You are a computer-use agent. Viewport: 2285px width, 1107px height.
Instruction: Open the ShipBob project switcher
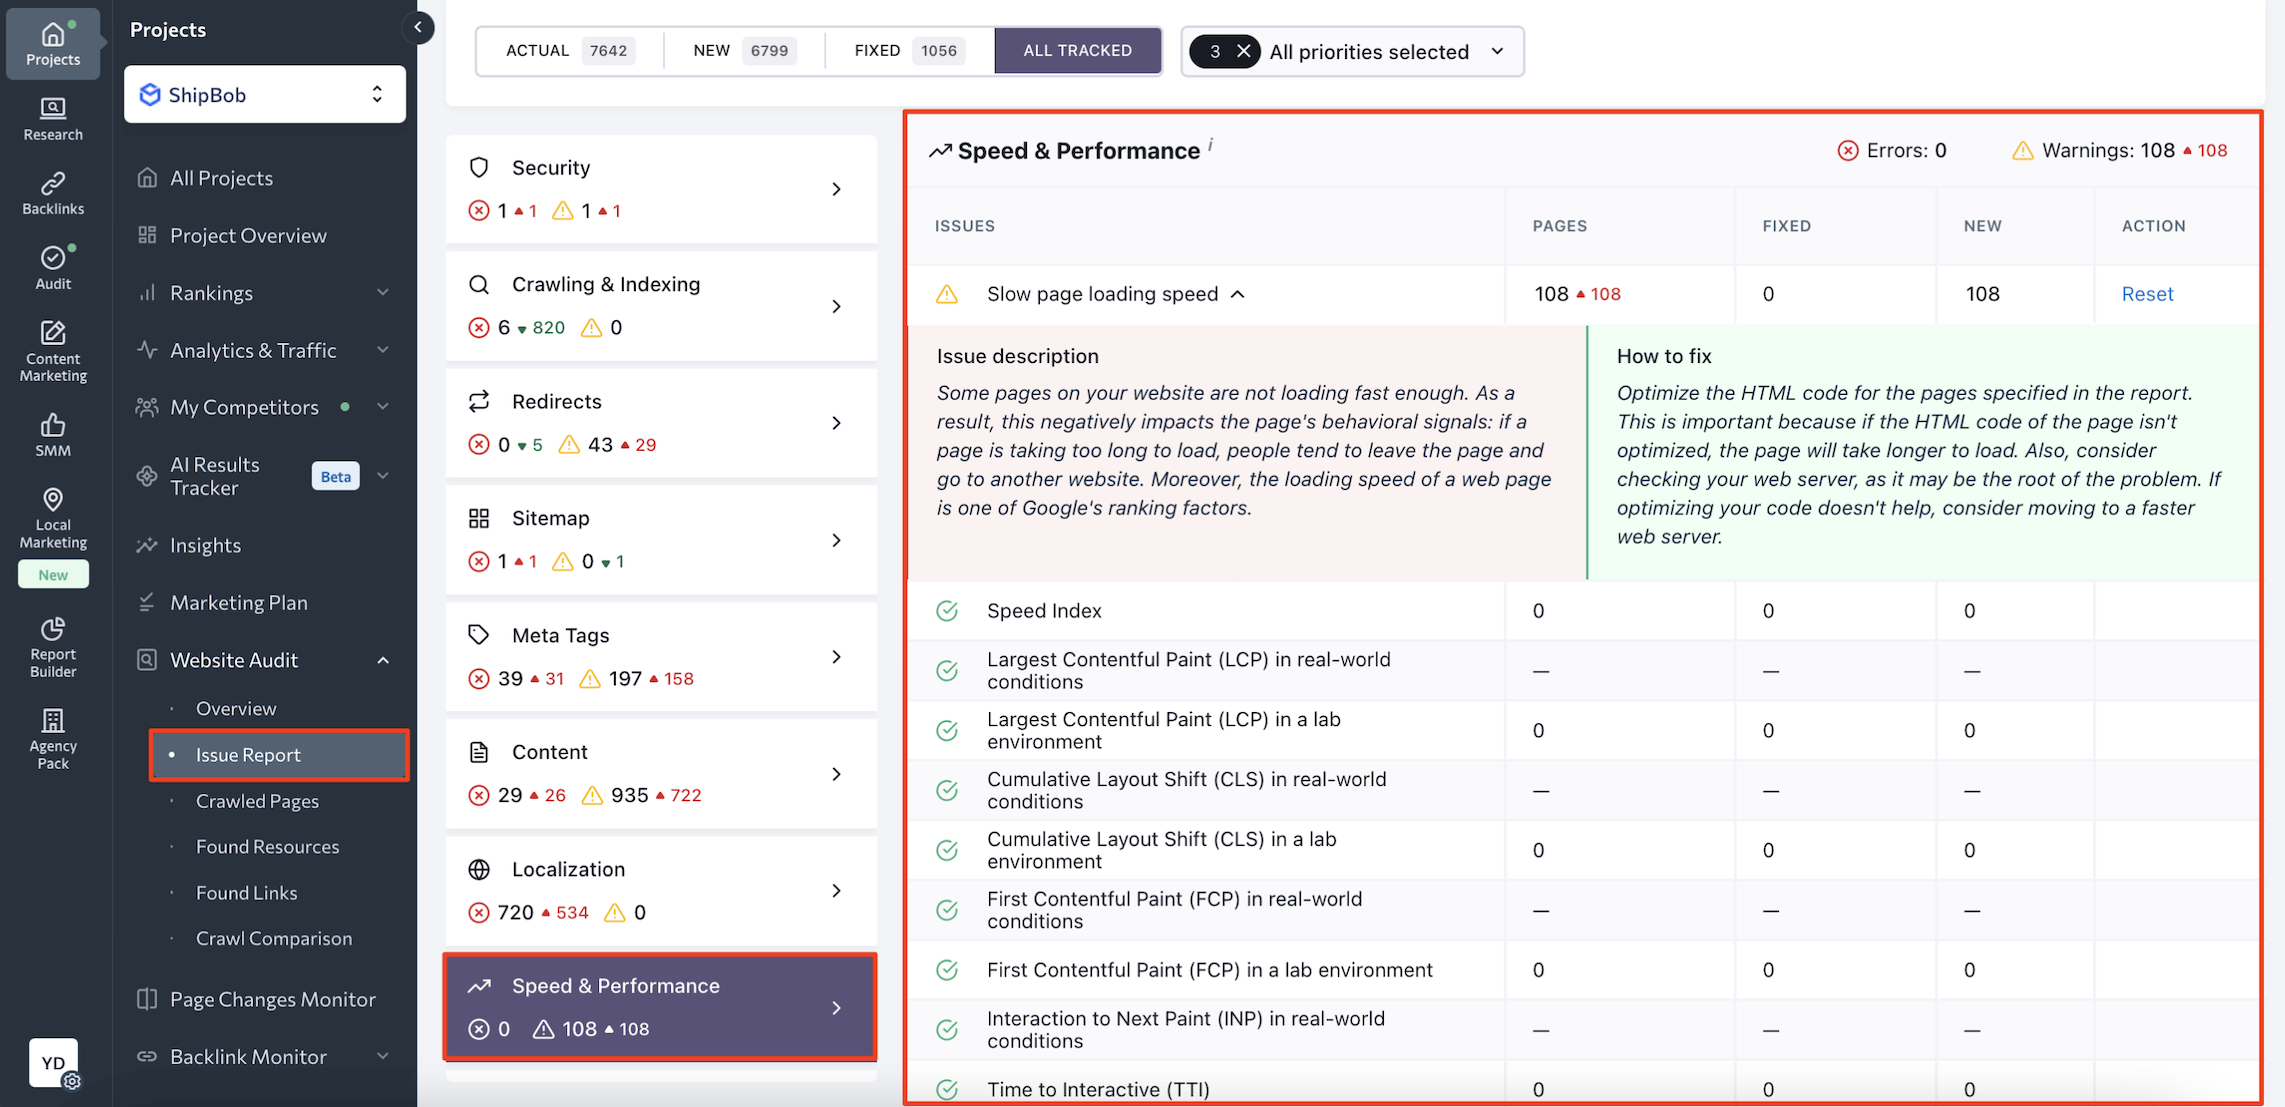264,94
